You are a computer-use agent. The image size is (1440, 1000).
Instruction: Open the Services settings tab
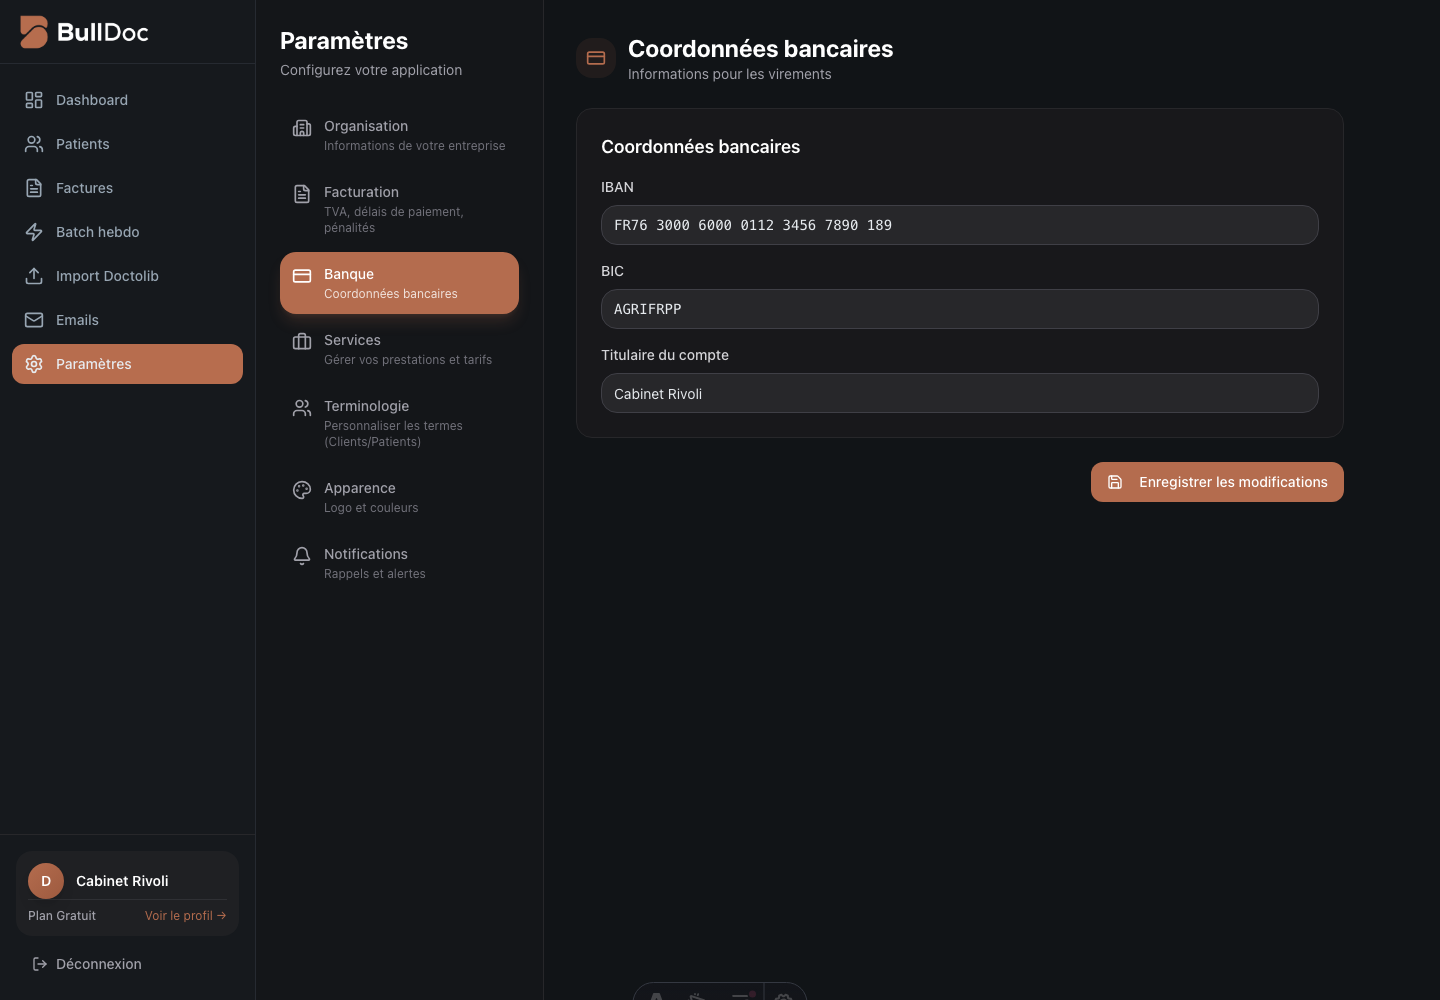pos(399,349)
